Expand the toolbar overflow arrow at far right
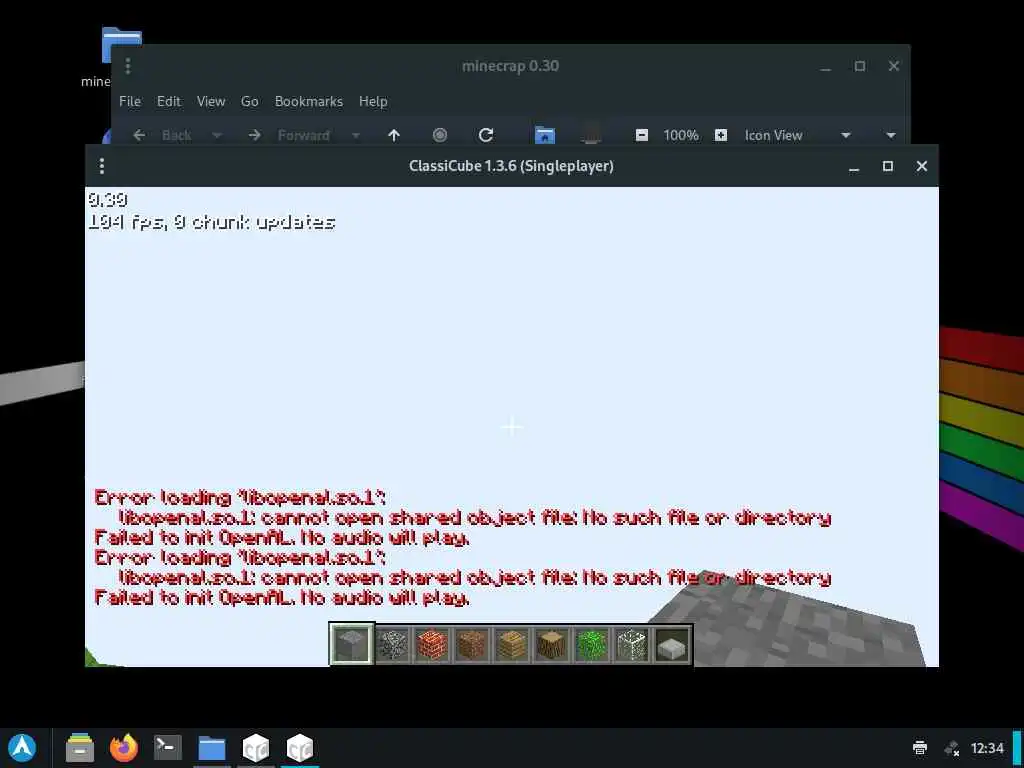This screenshot has width=1024, height=768. tap(891, 135)
